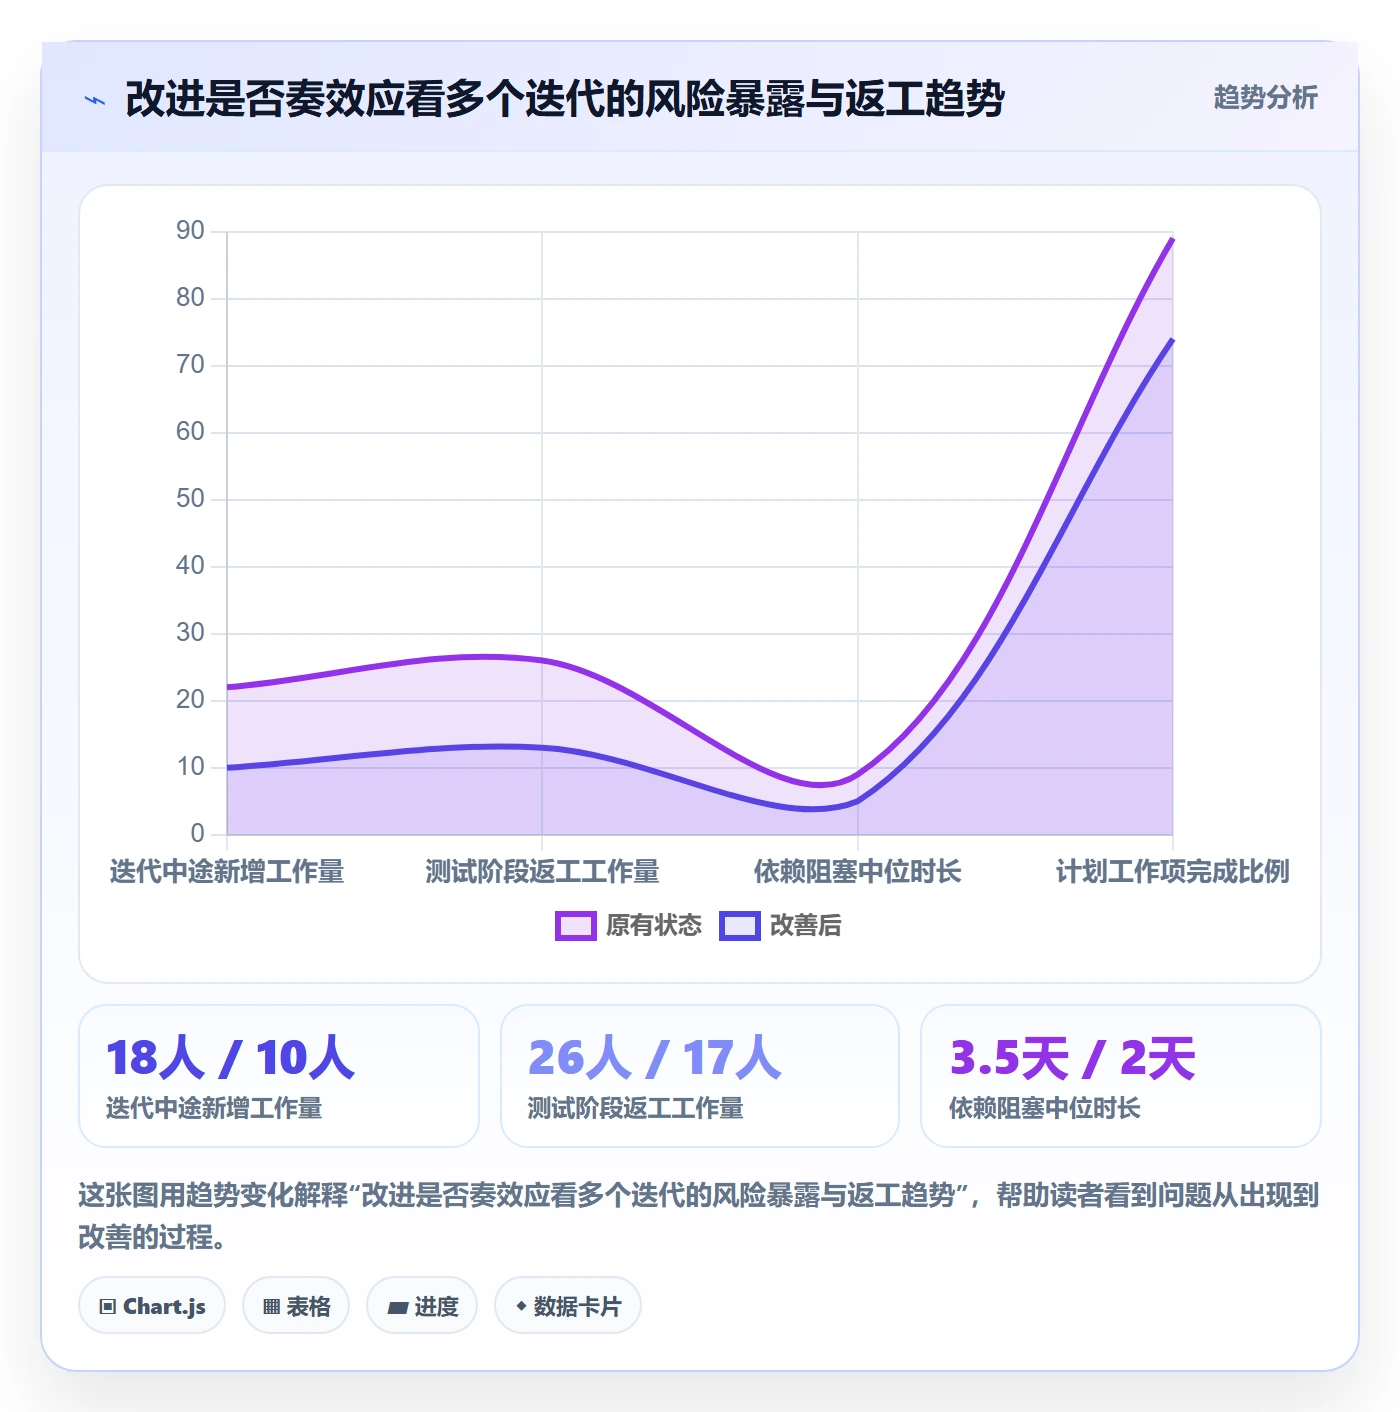1400x1412 pixels.
Task: Click the 趋势分析 label in the header
Action: [1265, 97]
